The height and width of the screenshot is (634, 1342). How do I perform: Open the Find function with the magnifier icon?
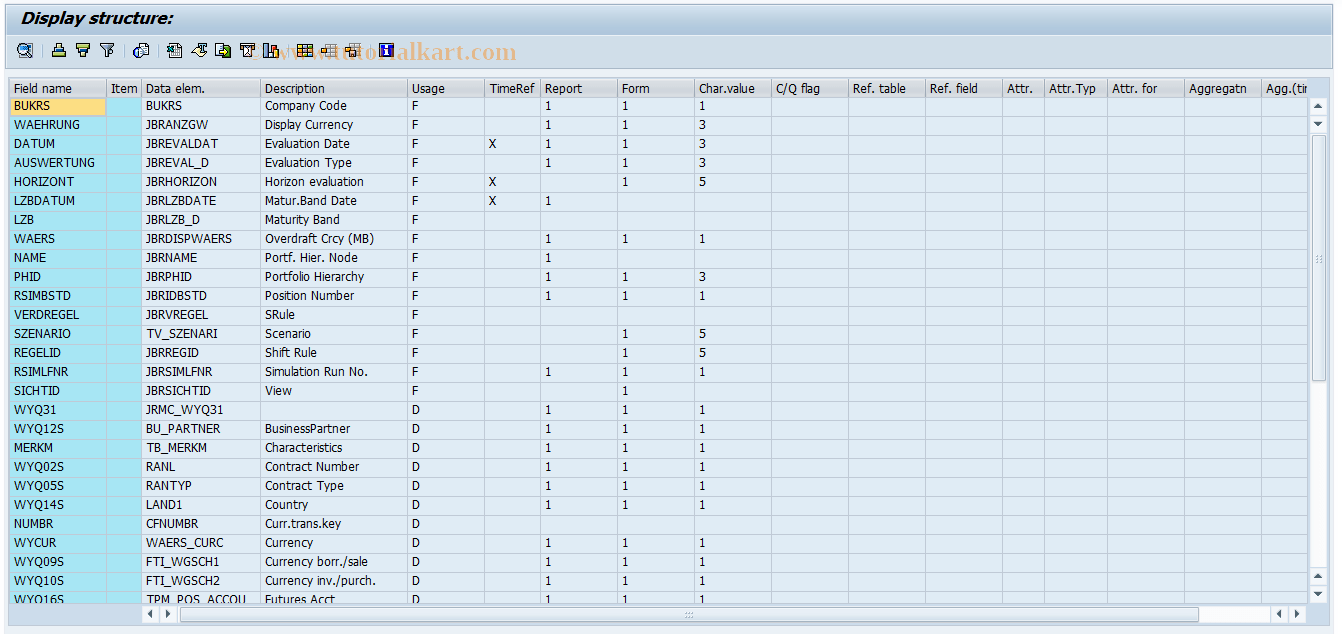pyautogui.click(x=24, y=50)
